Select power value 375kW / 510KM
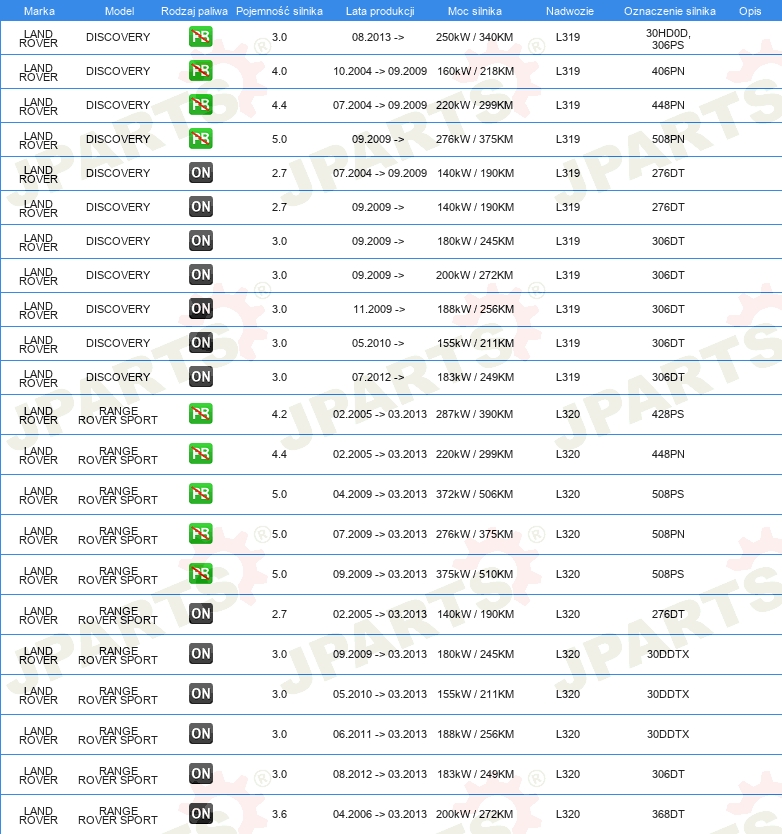 pyautogui.click(x=475, y=574)
